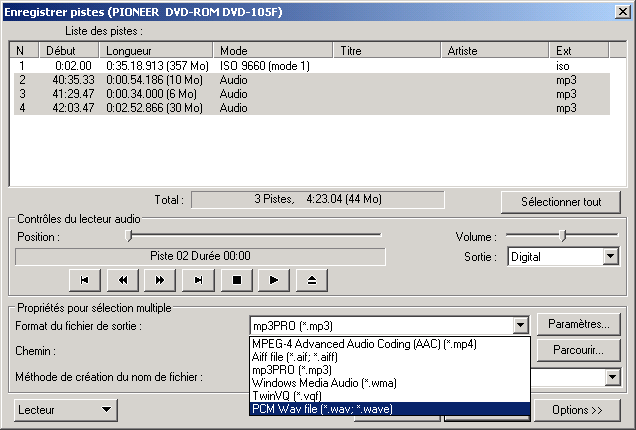Click the previous track button
This screenshot has height=430, width=636.
pos(85,280)
